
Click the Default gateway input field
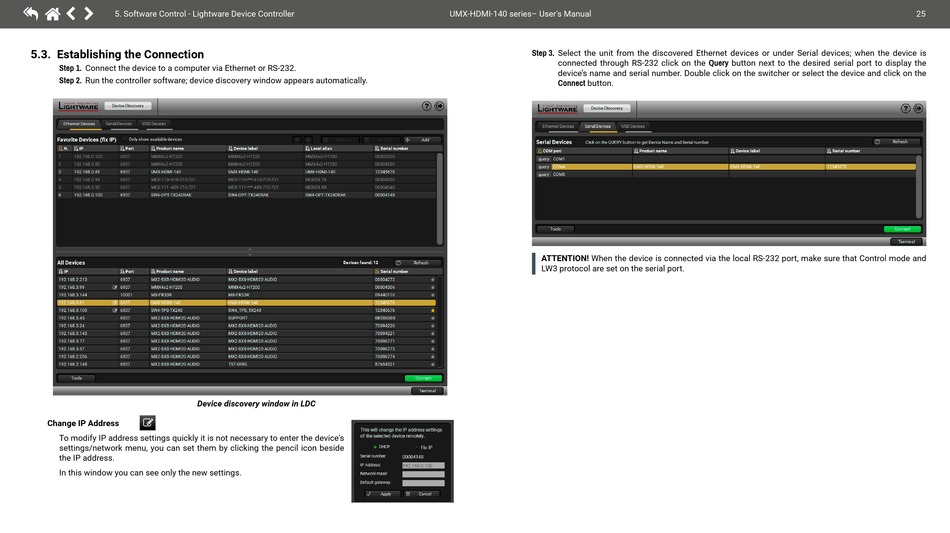(x=423, y=483)
